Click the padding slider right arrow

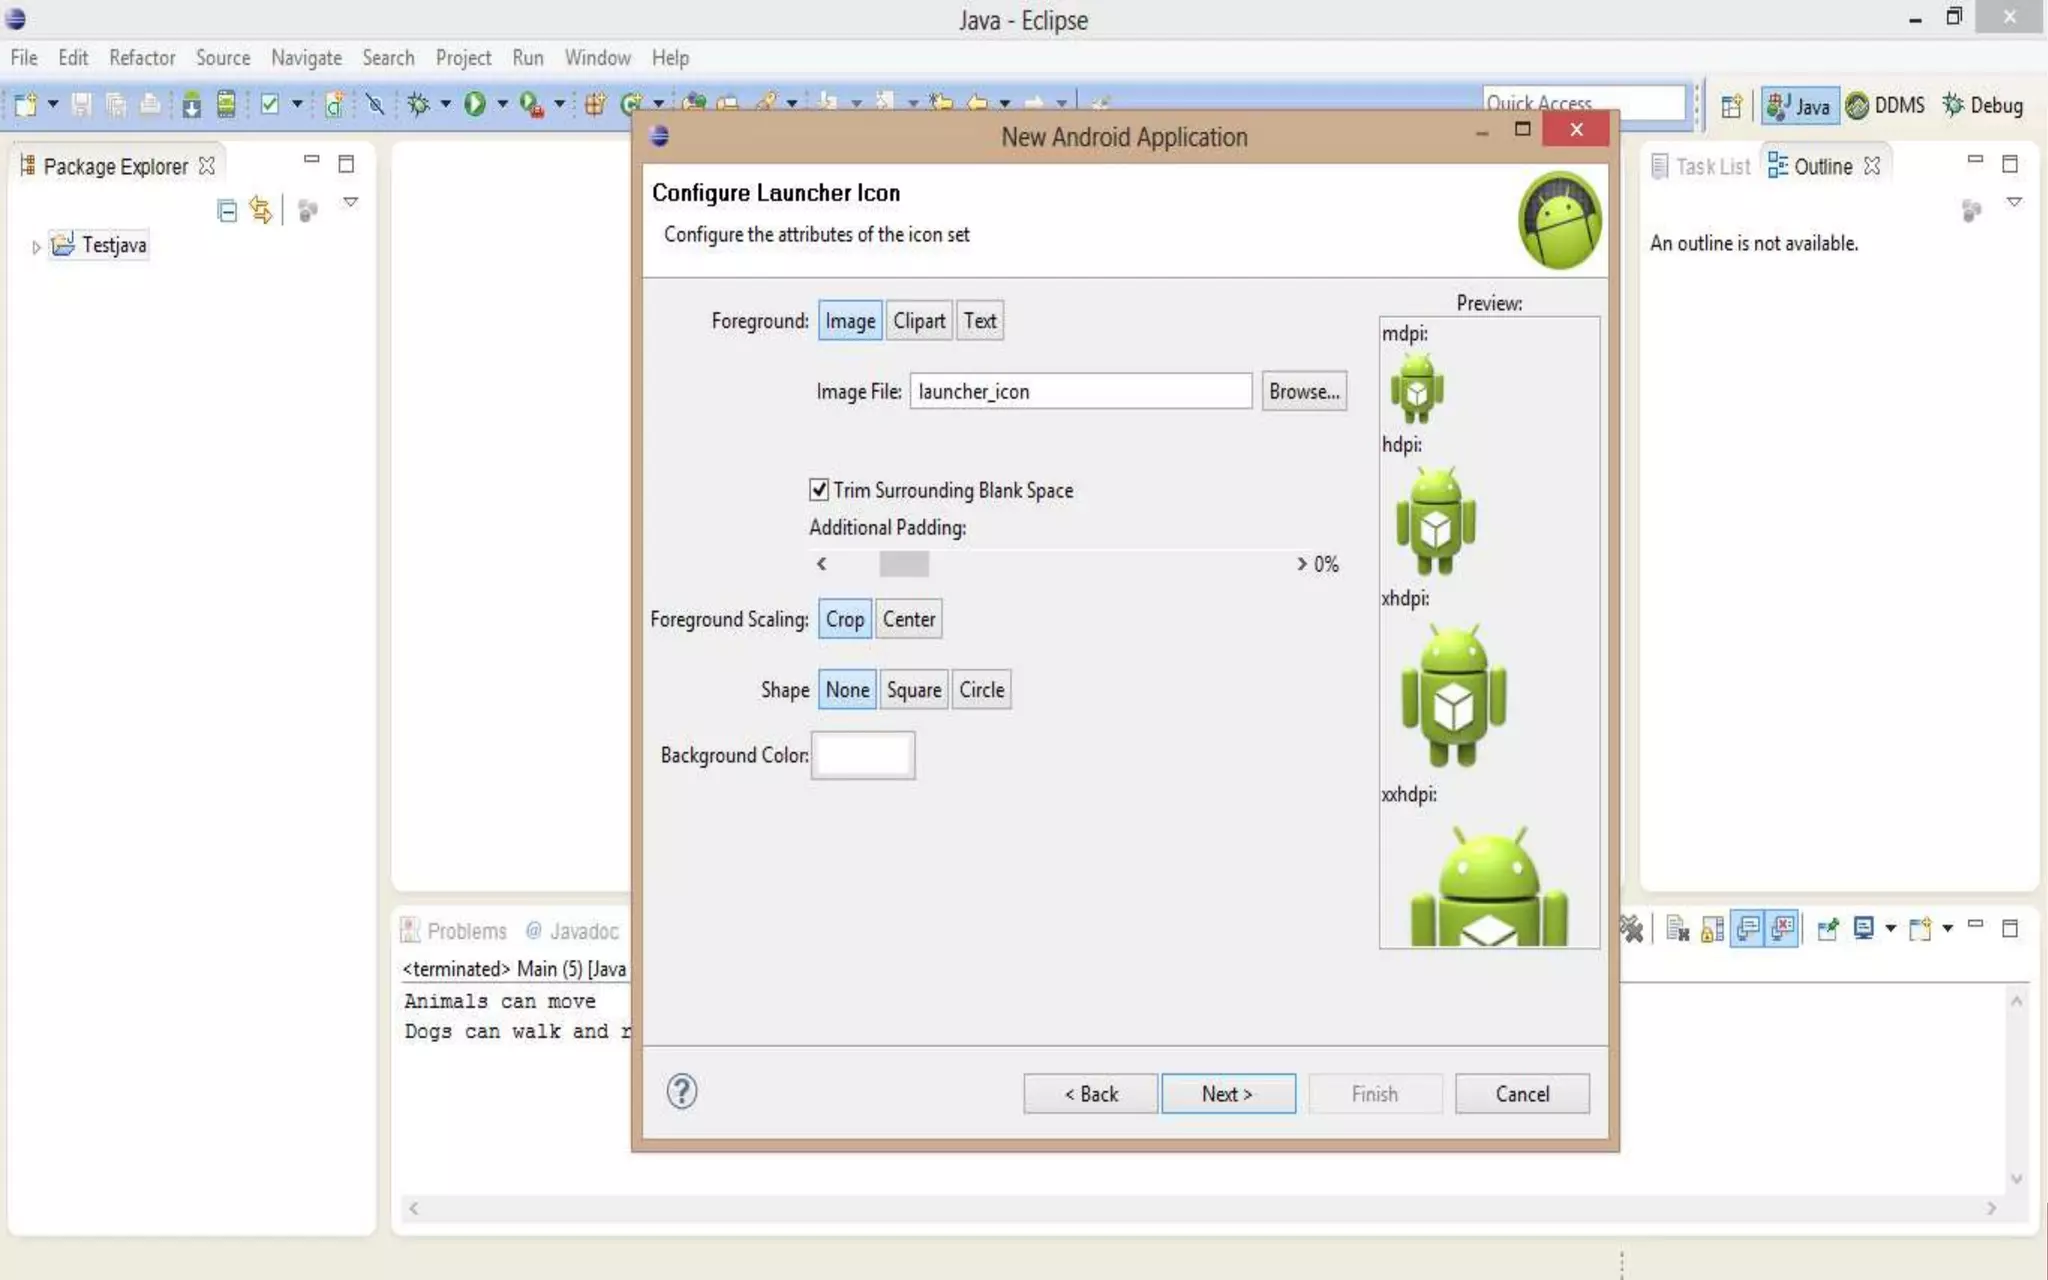(x=1301, y=564)
